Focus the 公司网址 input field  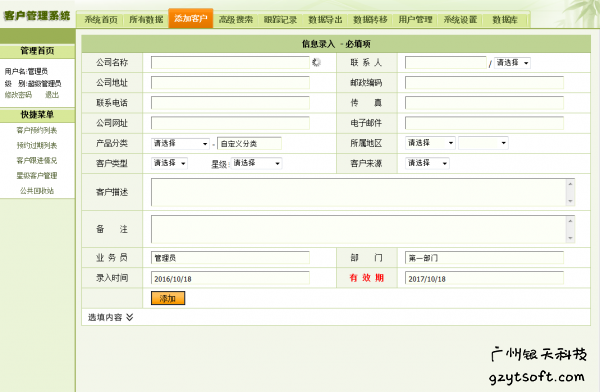coord(230,123)
